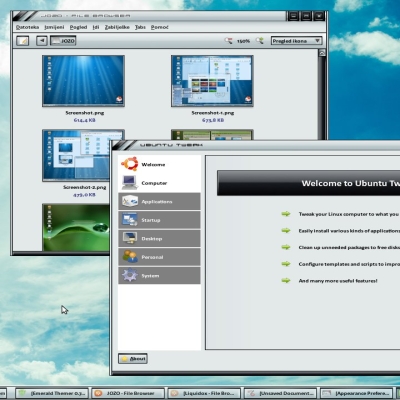This screenshot has height=400, width=400.
Task: Click the Screenshot-1.png file name
Action: 213,113
